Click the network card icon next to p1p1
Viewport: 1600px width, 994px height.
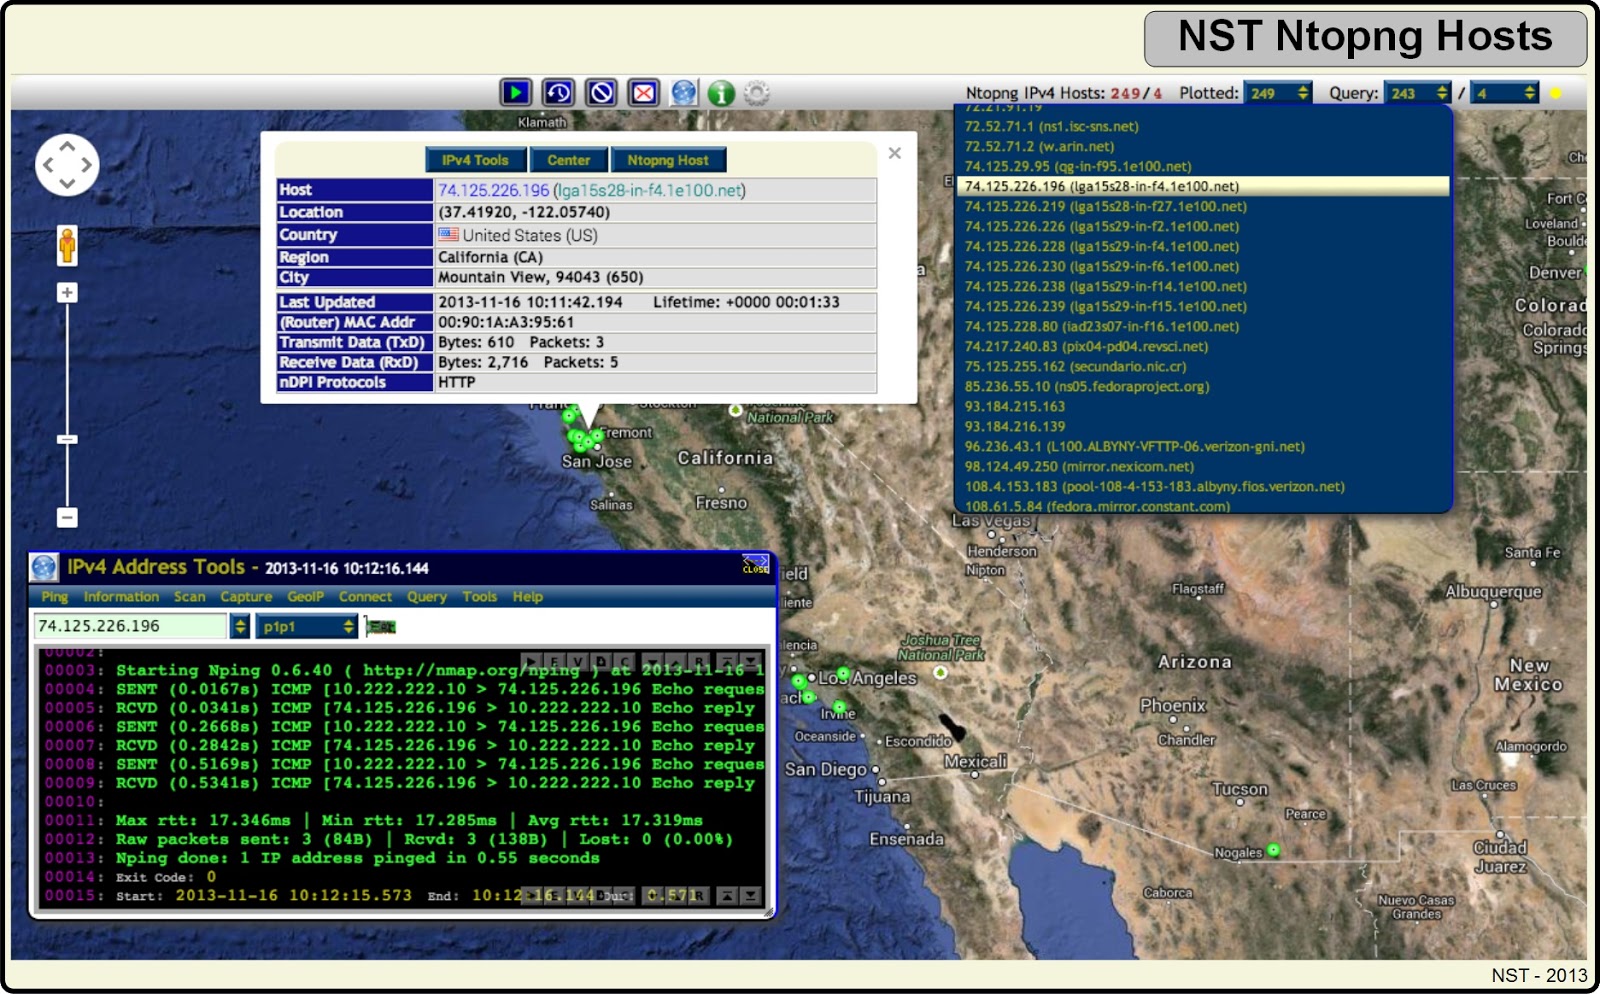tap(379, 625)
